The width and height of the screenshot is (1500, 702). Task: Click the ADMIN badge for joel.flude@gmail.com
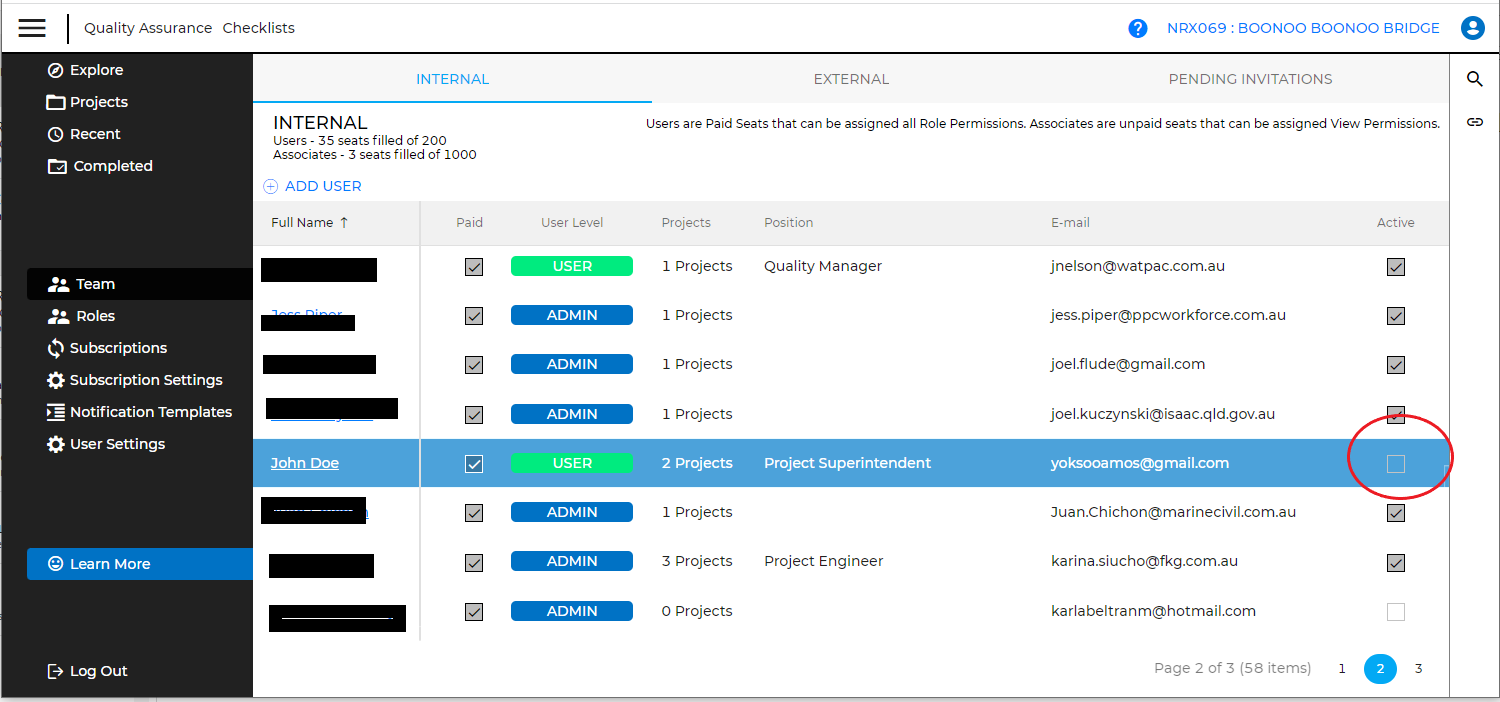tap(572, 364)
